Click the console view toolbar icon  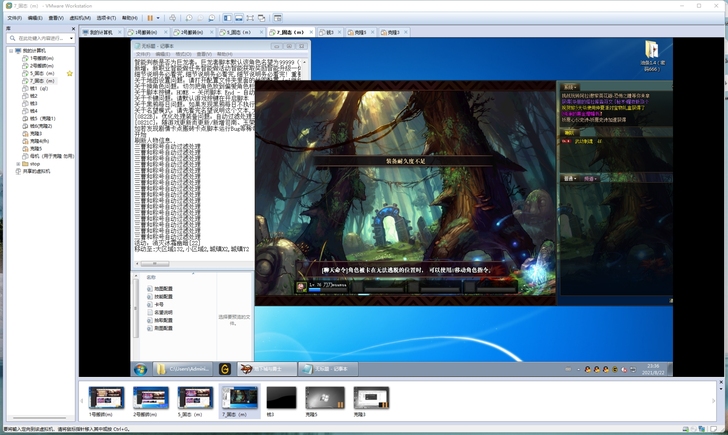click(278, 18)
